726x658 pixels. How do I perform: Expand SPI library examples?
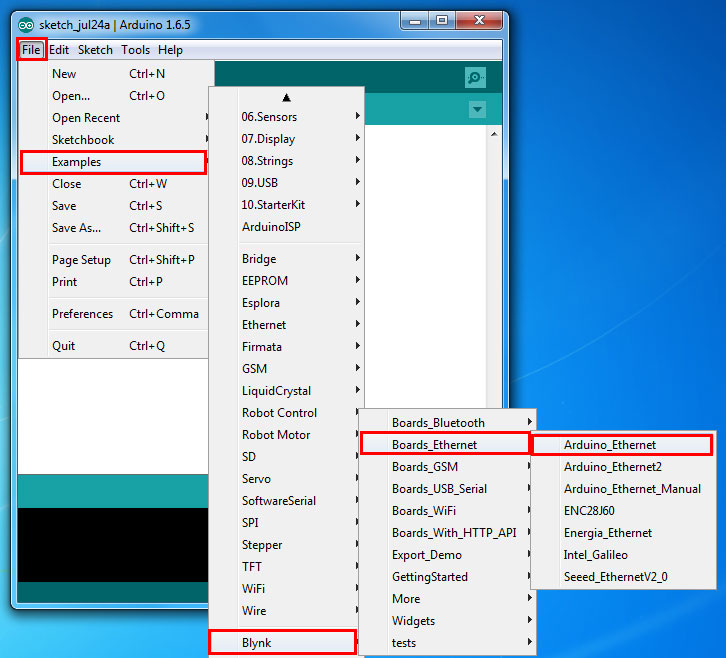pos(285,523)
